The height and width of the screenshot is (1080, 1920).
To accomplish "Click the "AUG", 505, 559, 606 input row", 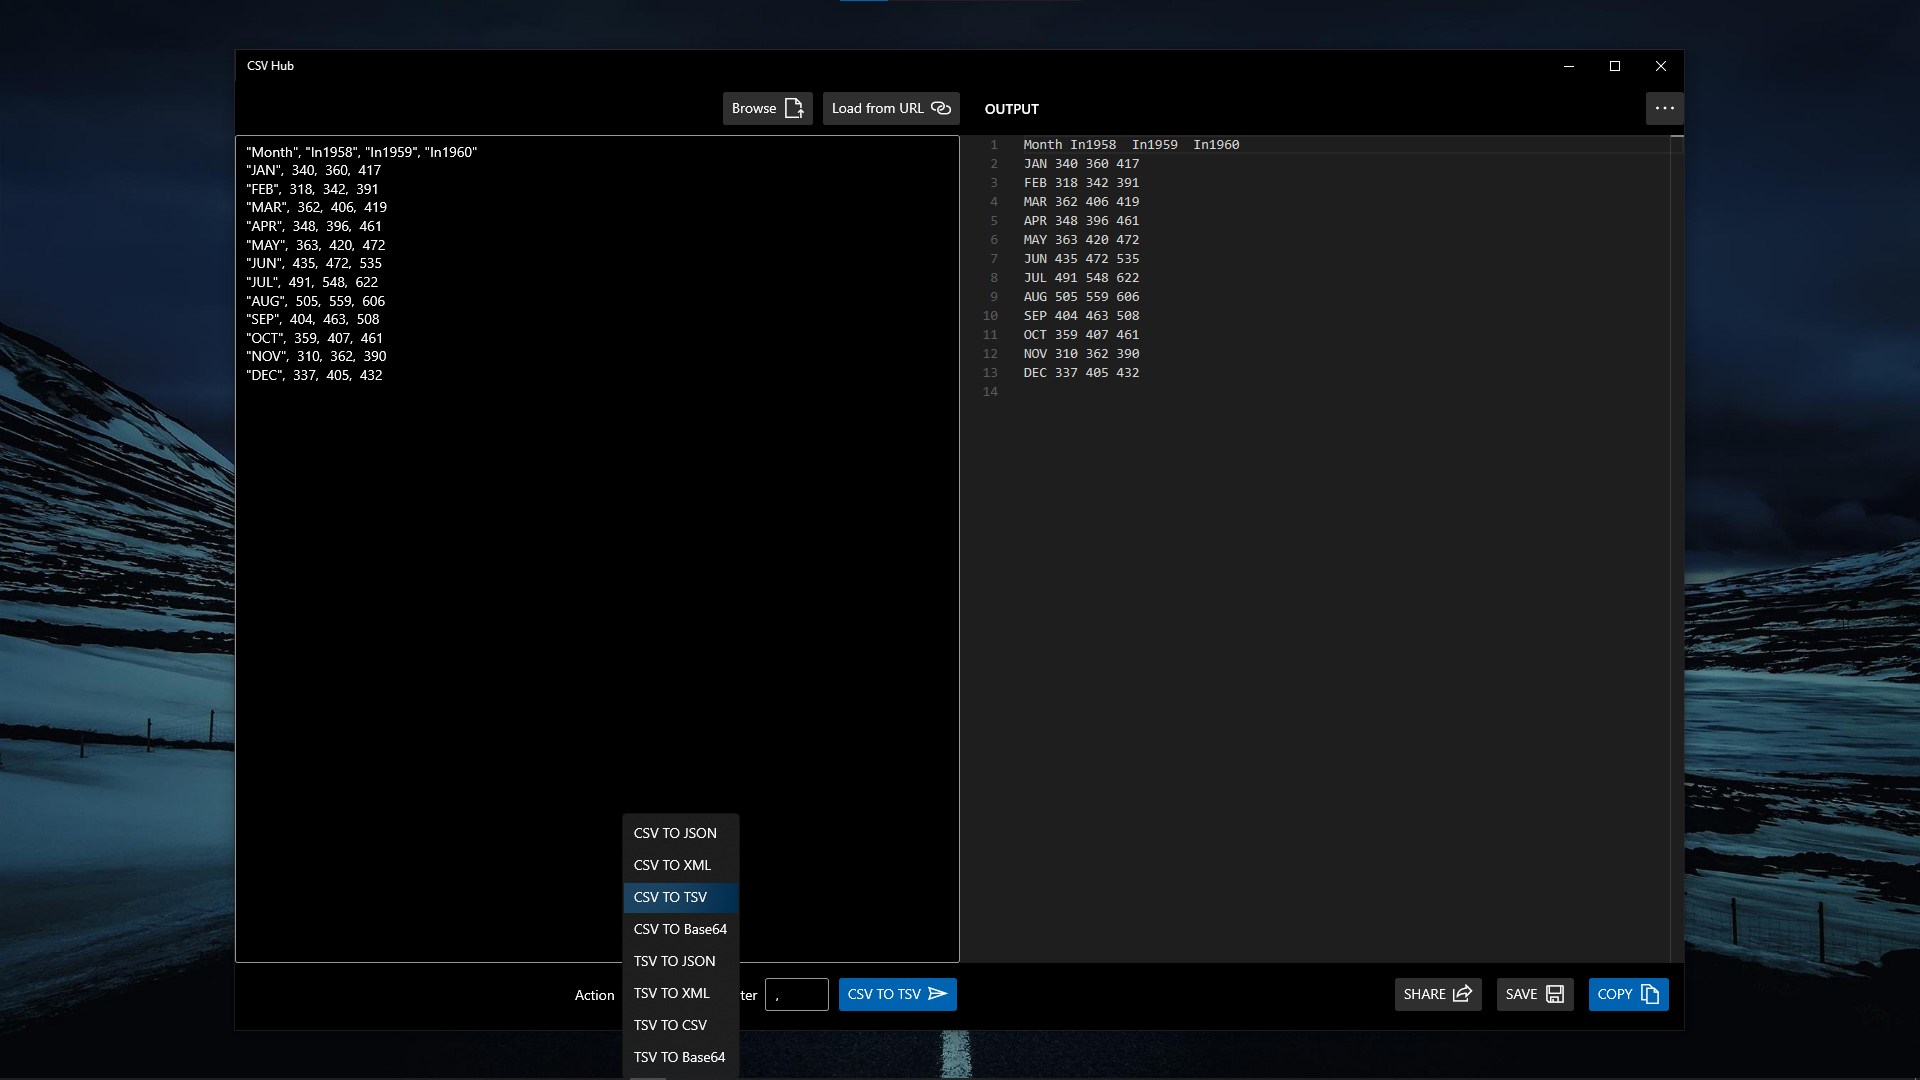I will [315, 301].
